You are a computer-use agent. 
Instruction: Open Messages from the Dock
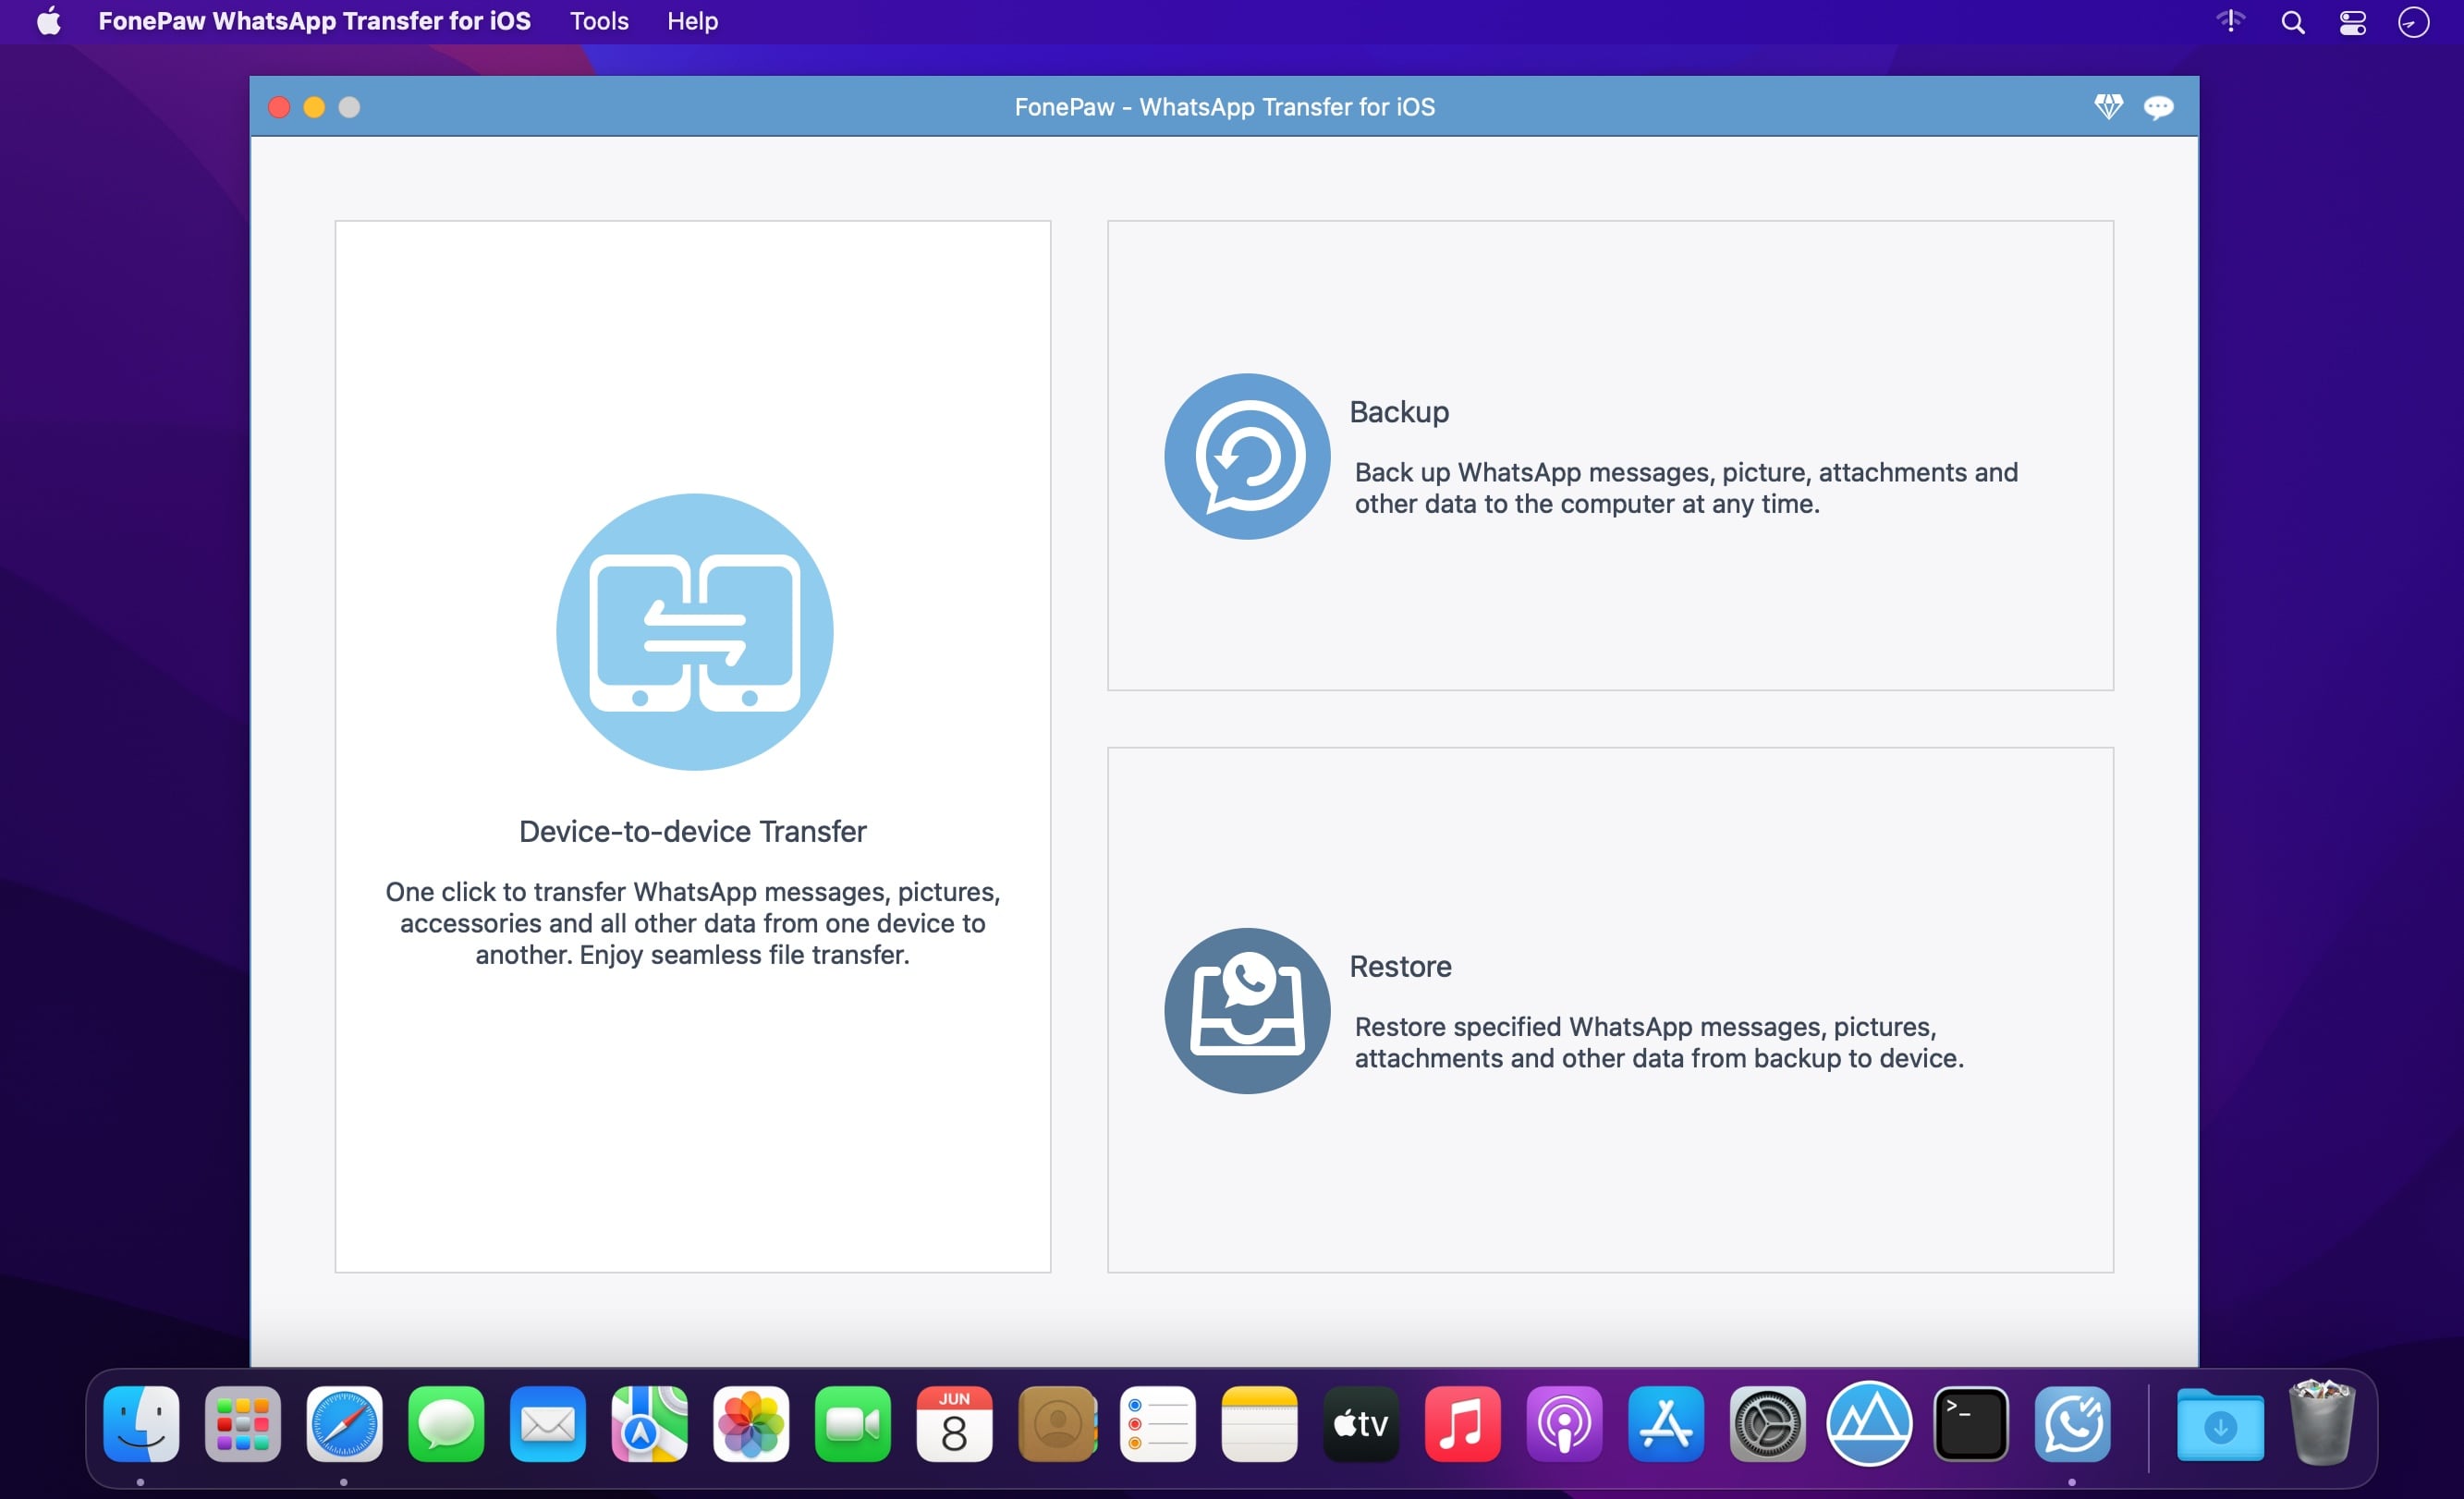click(446, 1424)
